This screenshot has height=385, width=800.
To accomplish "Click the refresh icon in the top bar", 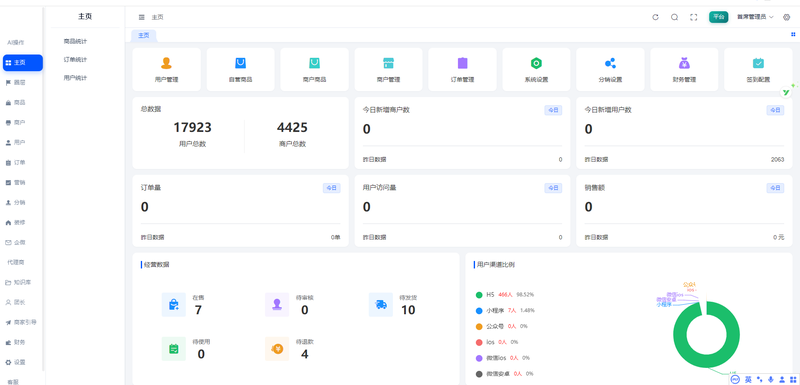I will [x=656, y=17].
